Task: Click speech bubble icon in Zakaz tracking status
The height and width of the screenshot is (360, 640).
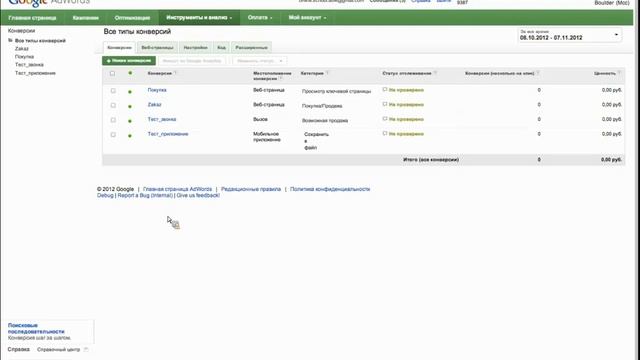Action: [x=384, y=104]
